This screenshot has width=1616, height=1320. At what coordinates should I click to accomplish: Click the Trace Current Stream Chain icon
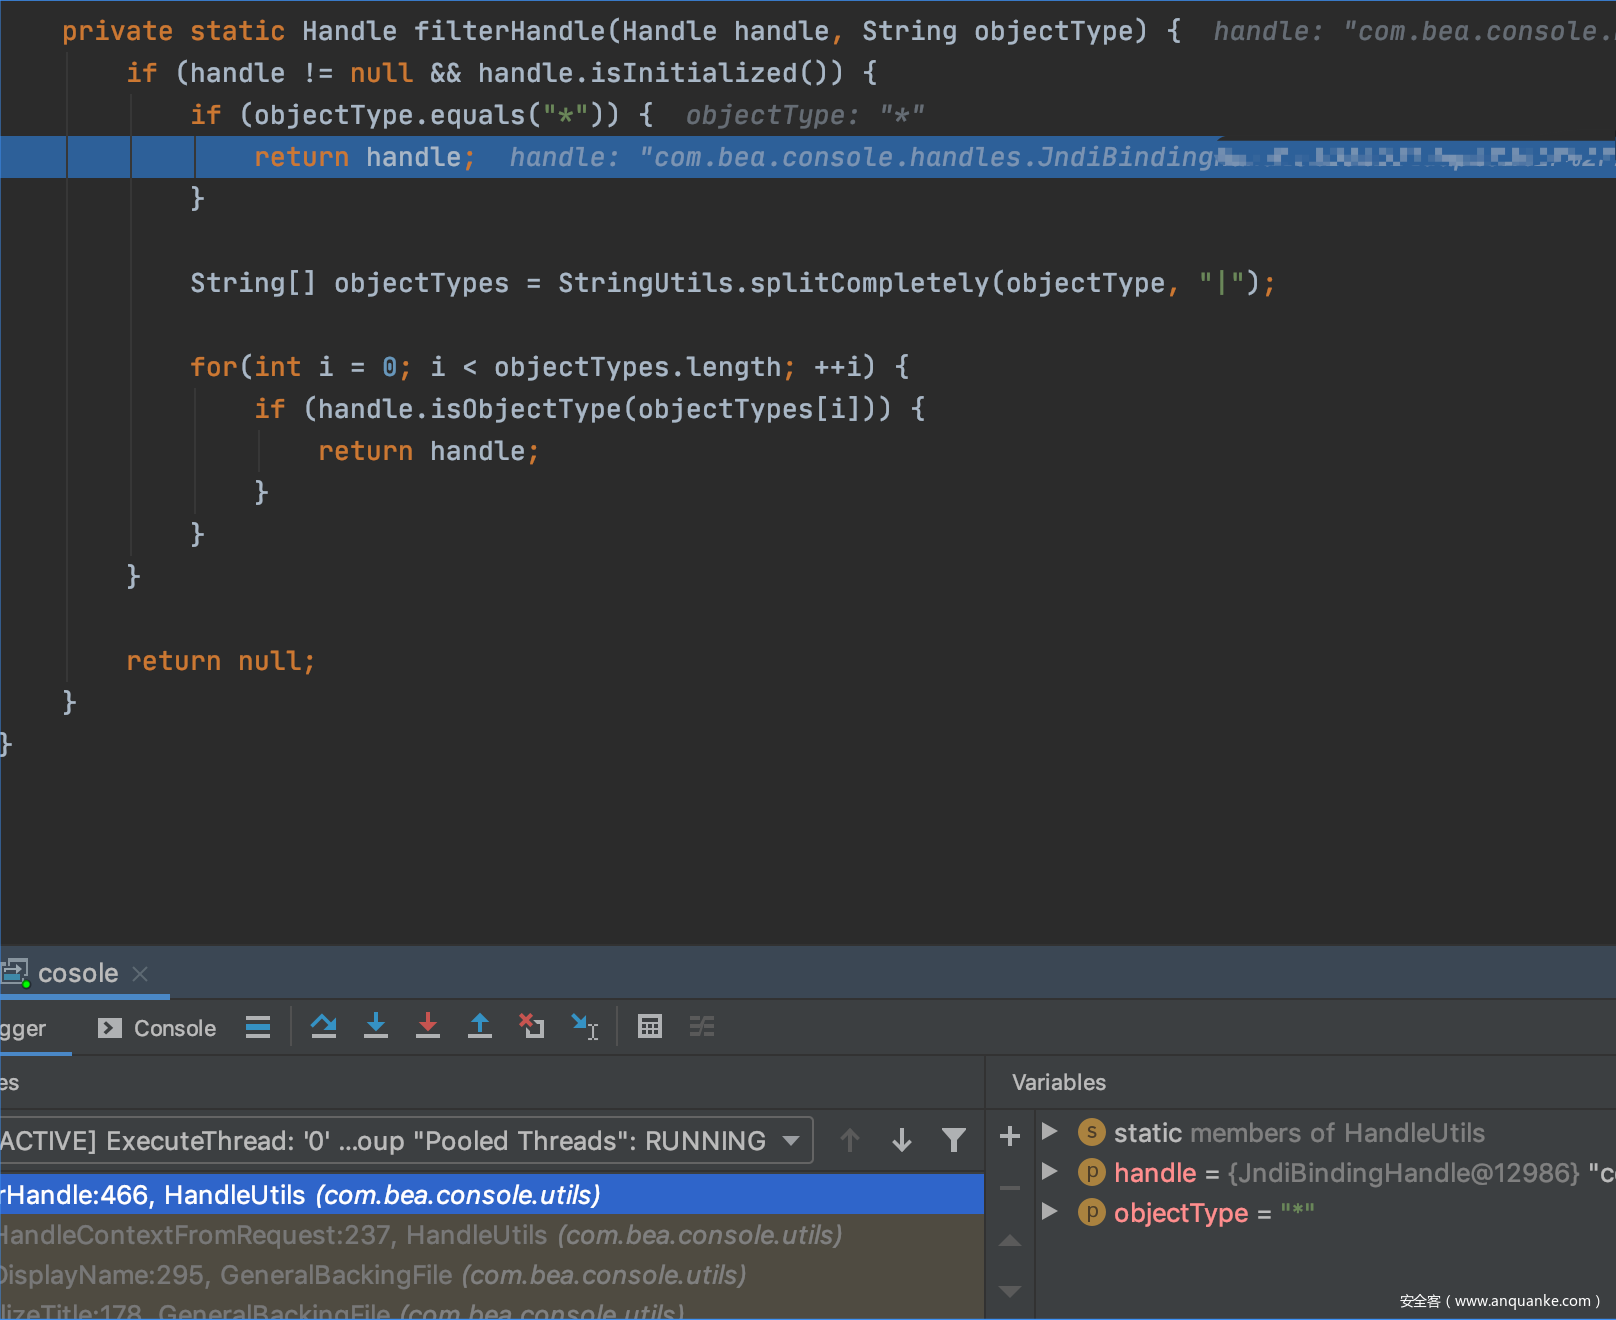(x=702, y=1027)
